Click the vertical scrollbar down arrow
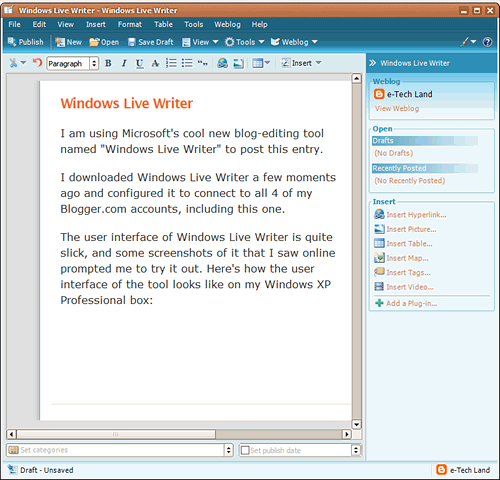Screen dimensions: 500x480 [357, 424]
